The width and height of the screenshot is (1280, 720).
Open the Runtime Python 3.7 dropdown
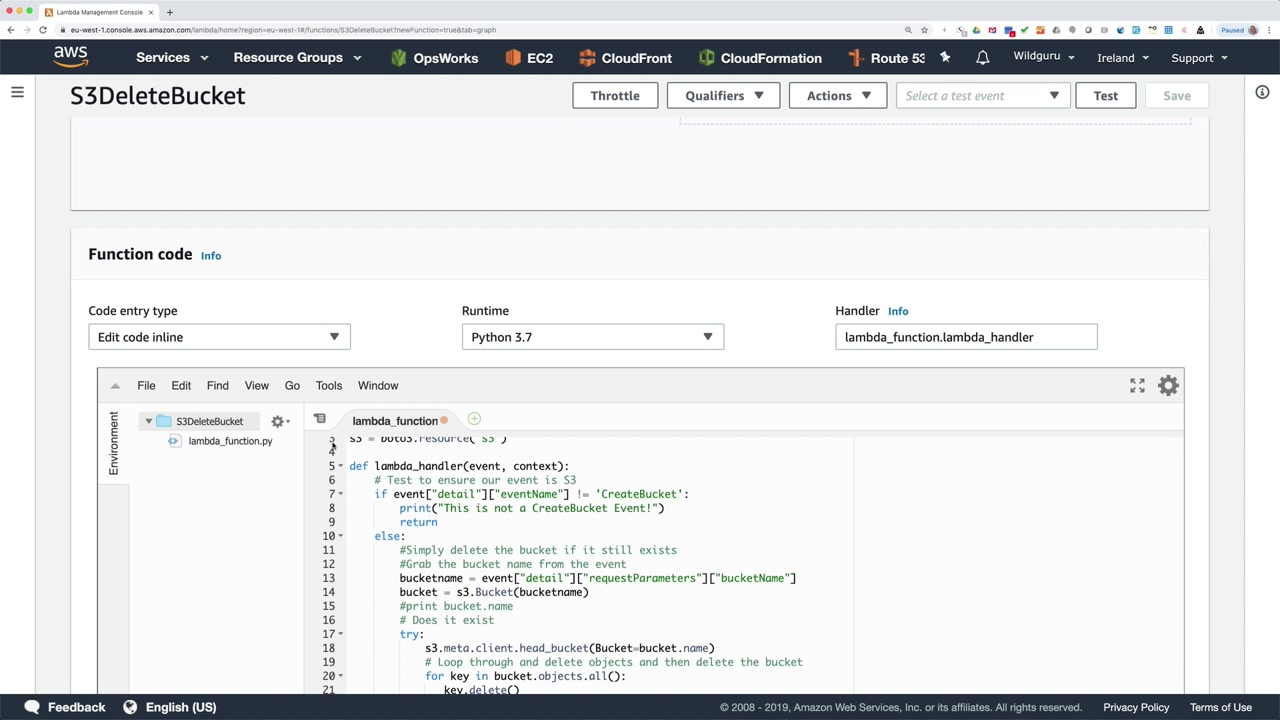[x=592, y=337]
